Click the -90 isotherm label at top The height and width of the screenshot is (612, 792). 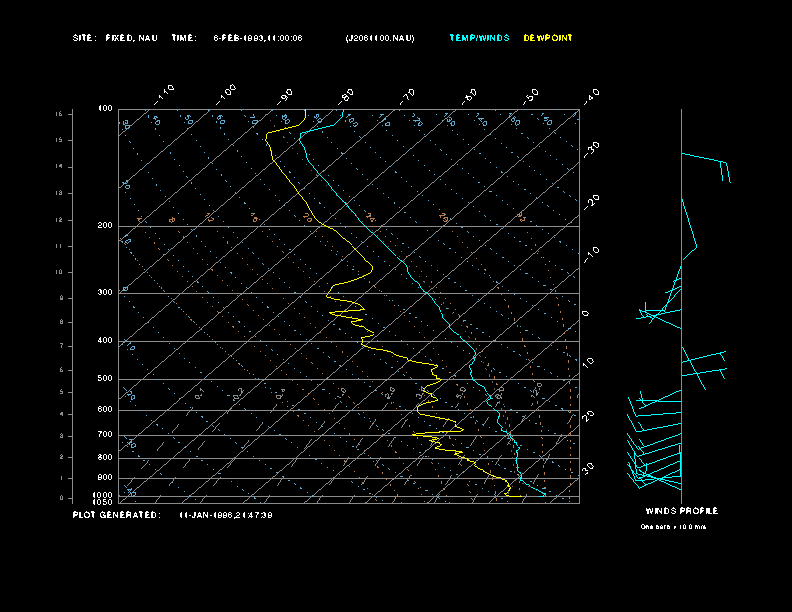(x=284, y=97)
